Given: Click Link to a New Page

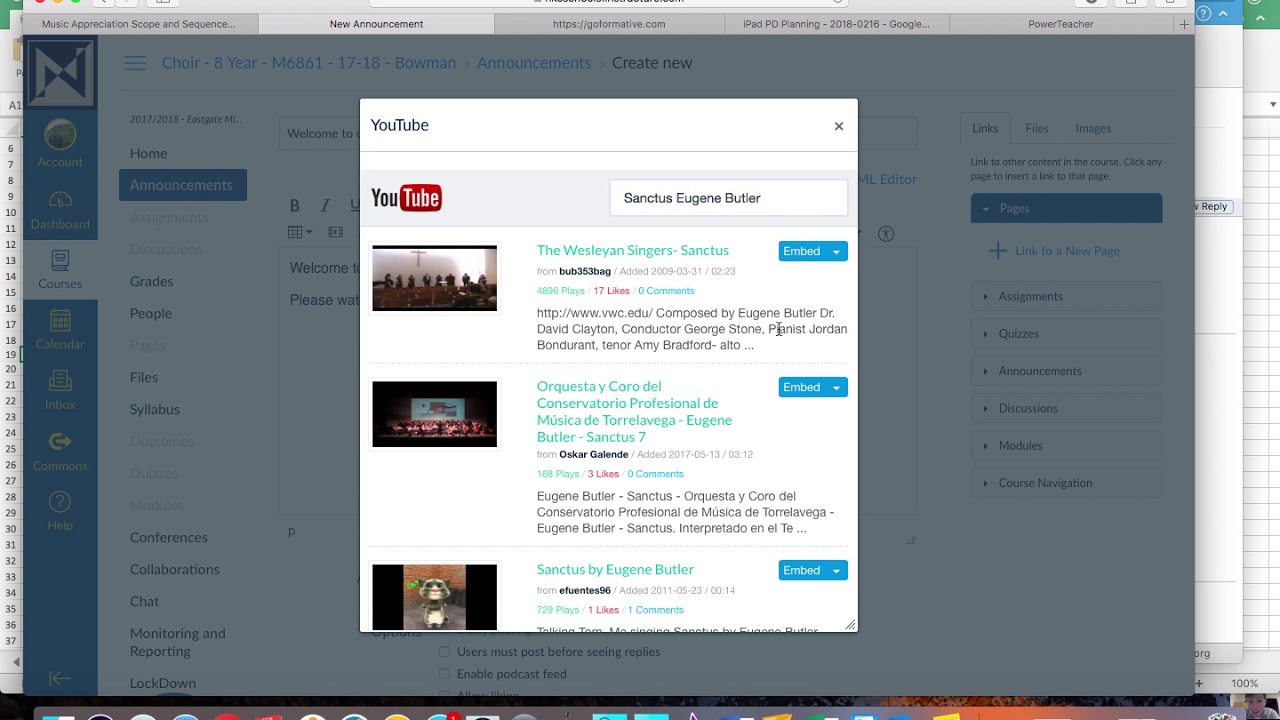Looking at the screenshot, I should pyautogui.click(x=1056, y=251).
